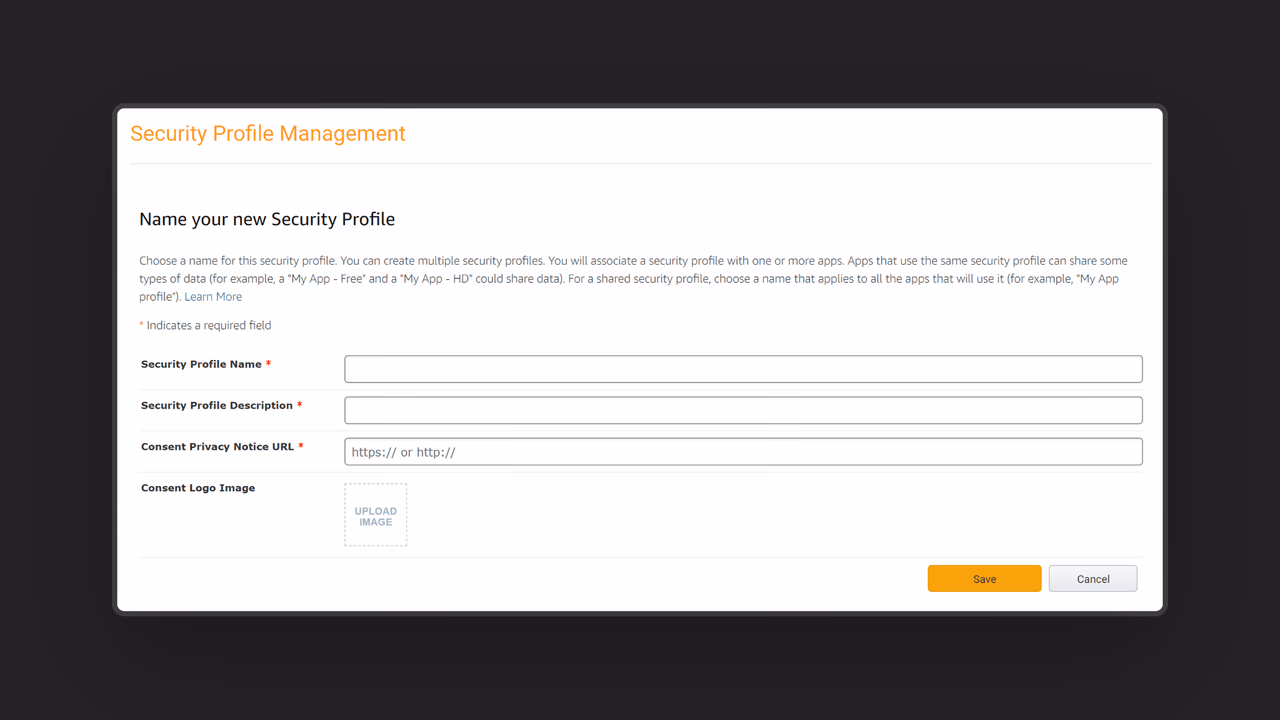Focus the Security Profile Description field
Image resolution: width=1280 pixels, height=720 pixels.
click(743, 410)
